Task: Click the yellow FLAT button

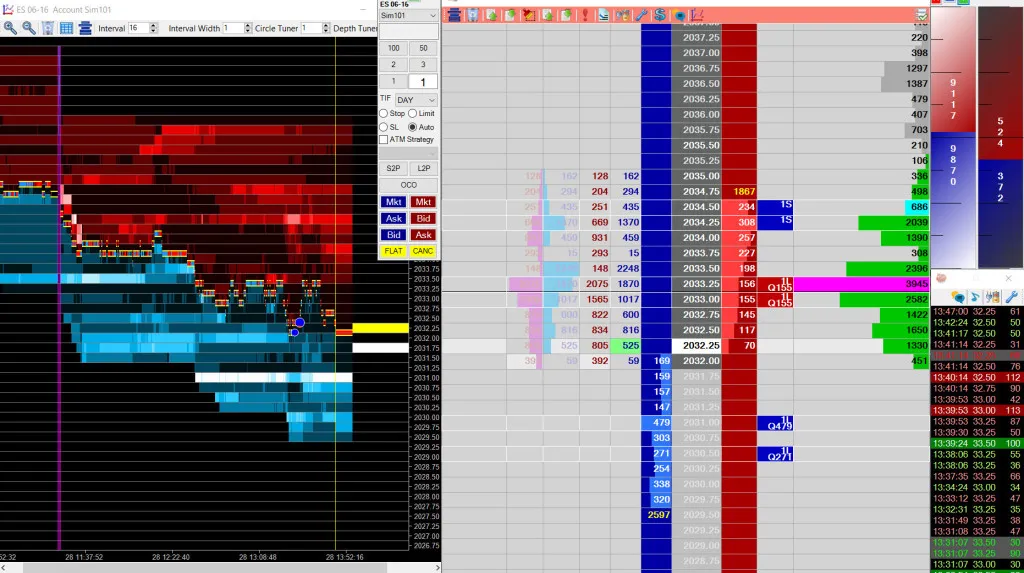Action: [x=393, y=251]
